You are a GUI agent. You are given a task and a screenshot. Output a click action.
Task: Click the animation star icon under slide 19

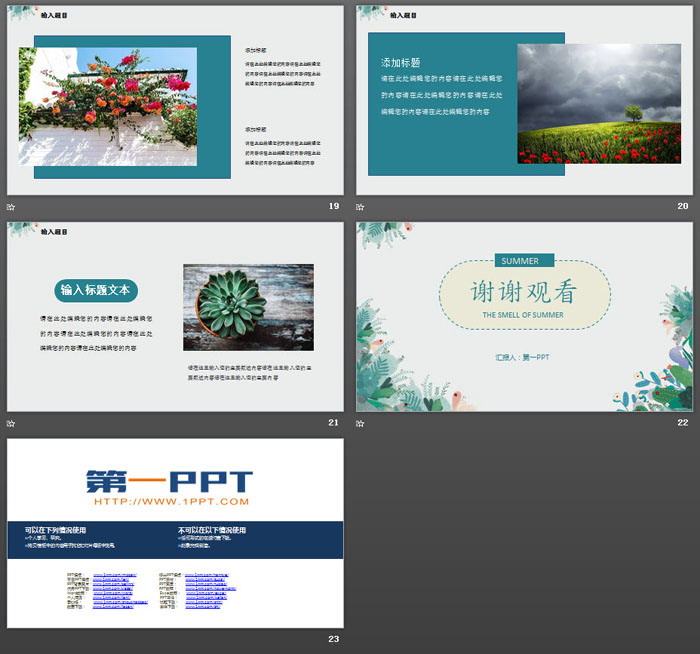[11, 207]
